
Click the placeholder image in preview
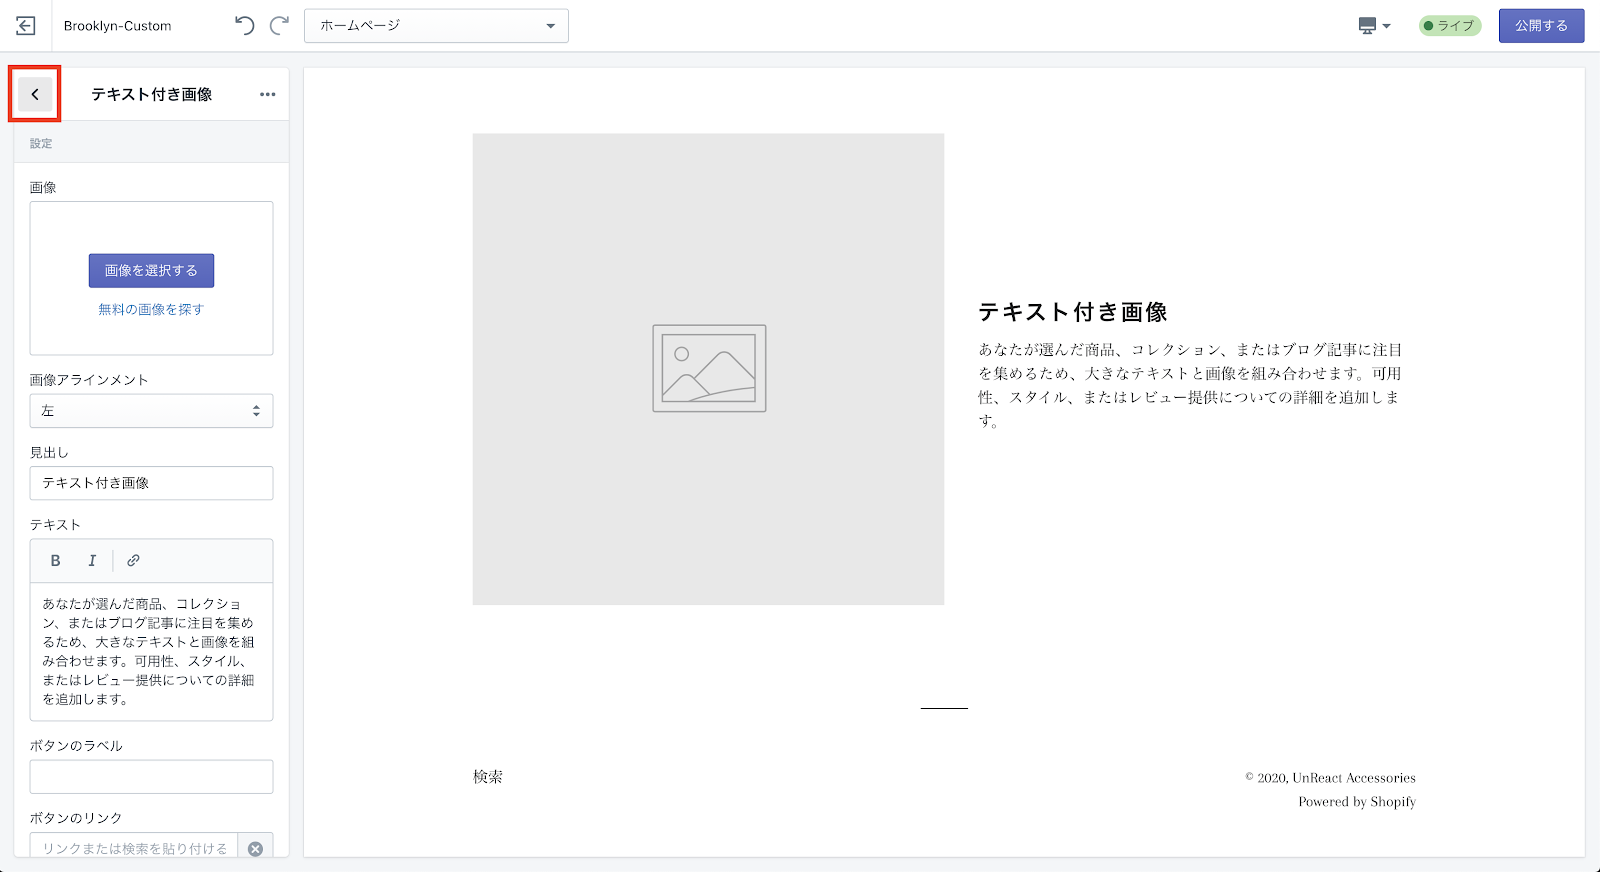(x=708, y=369)
